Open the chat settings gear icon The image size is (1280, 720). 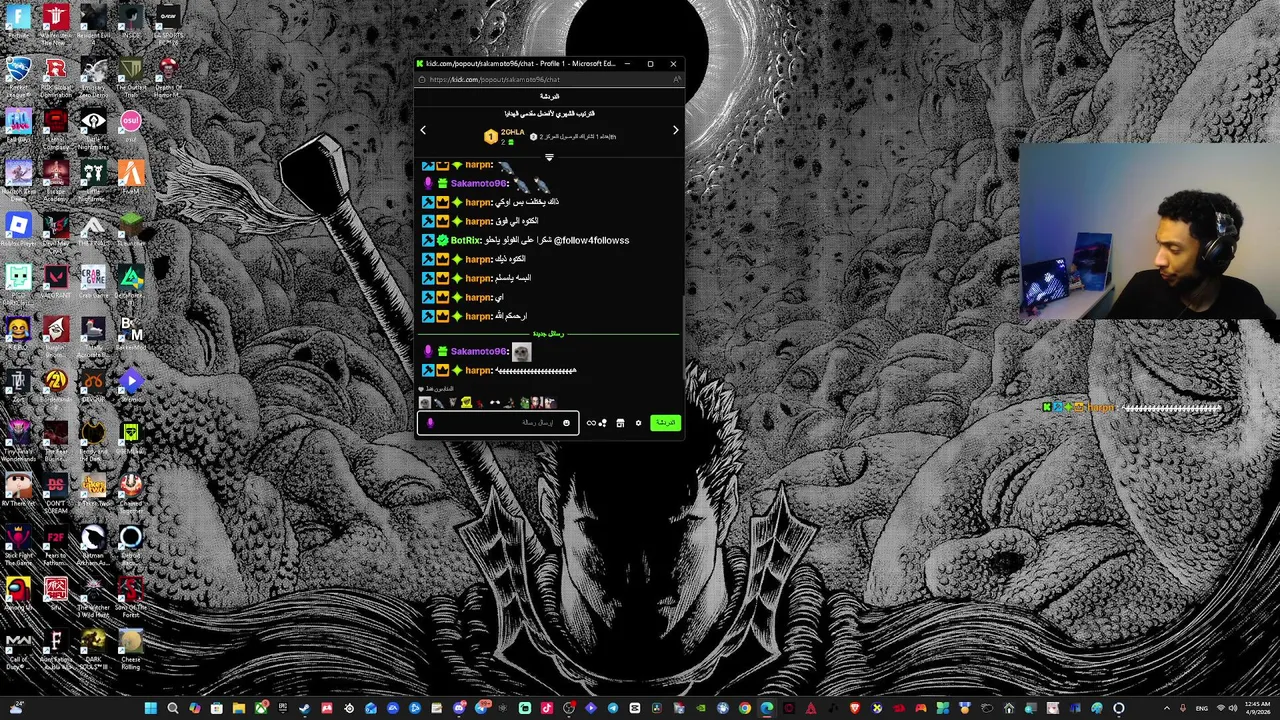[x=638, y=423]
